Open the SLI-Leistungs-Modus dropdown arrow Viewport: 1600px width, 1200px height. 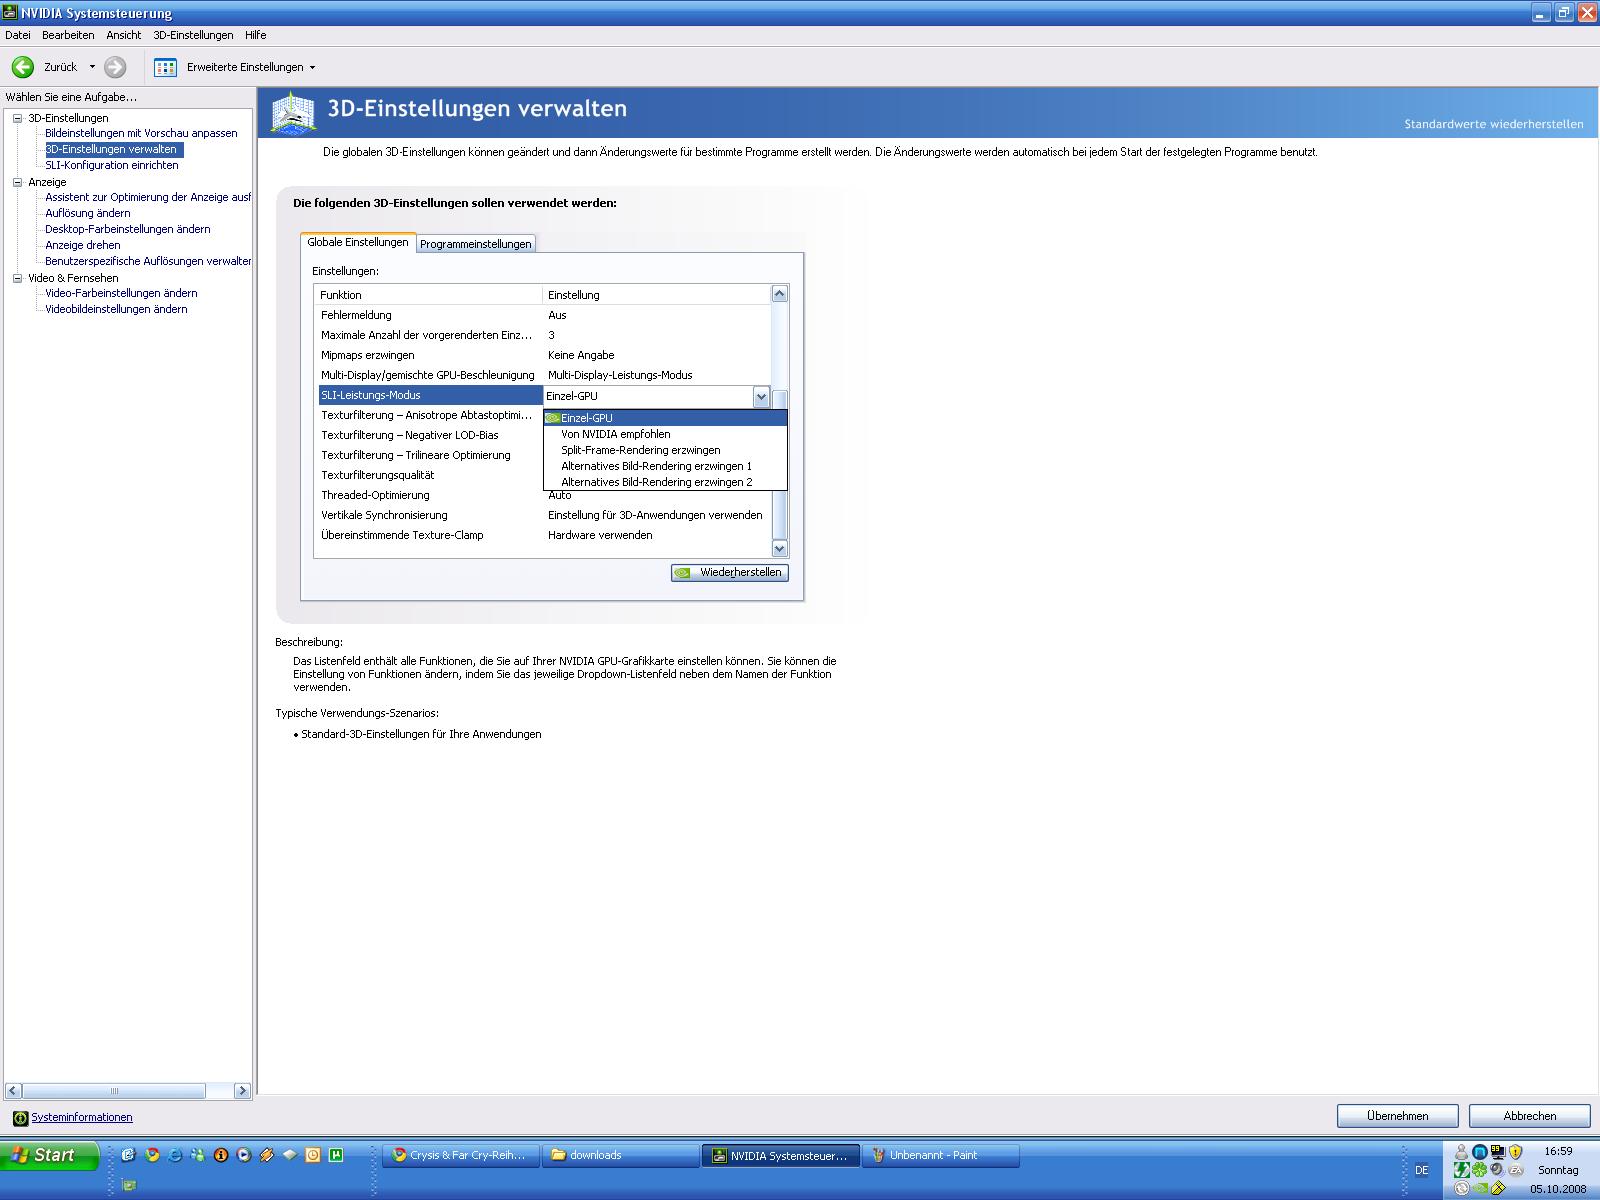[x=761, y=396]
